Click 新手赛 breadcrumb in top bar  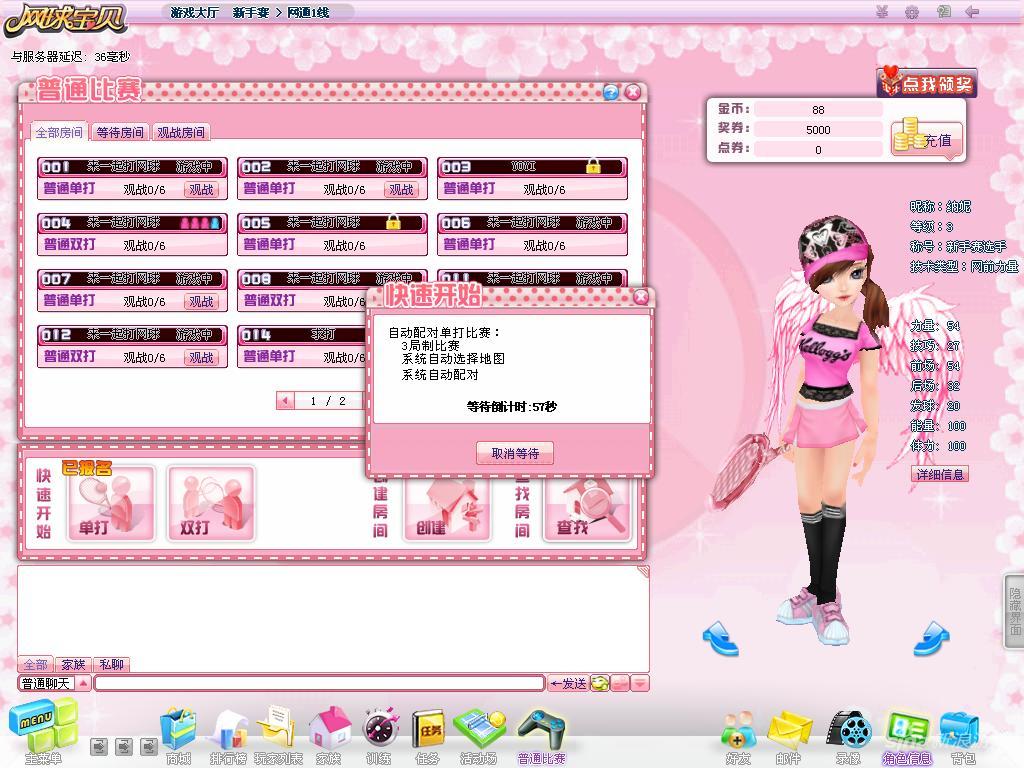pos(251,12)
